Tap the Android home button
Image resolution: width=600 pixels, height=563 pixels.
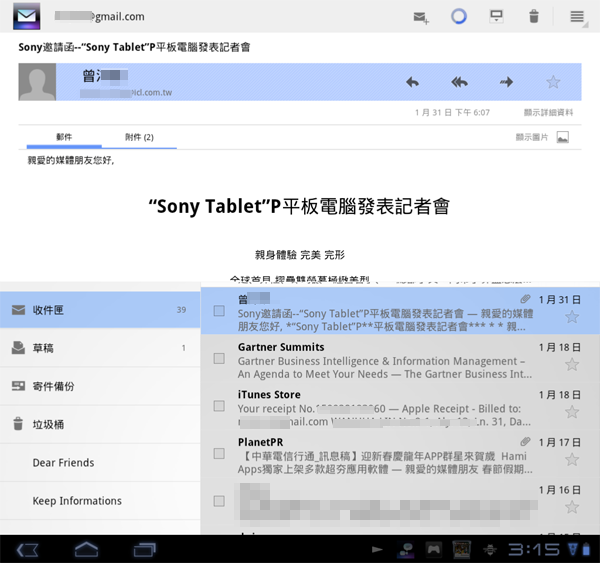86,550
